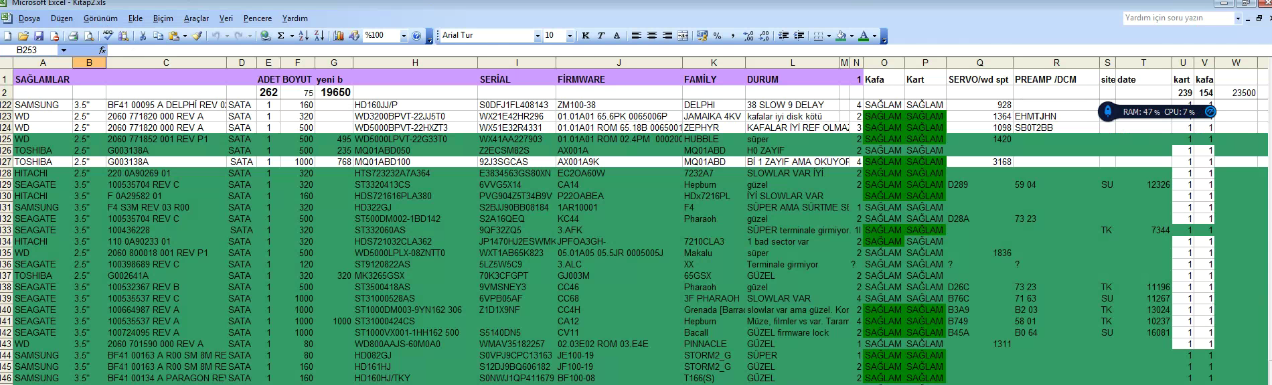1272x385 pixels.
Task: Select the SAĞLAMLAR header cell
Action: (43, 78)
